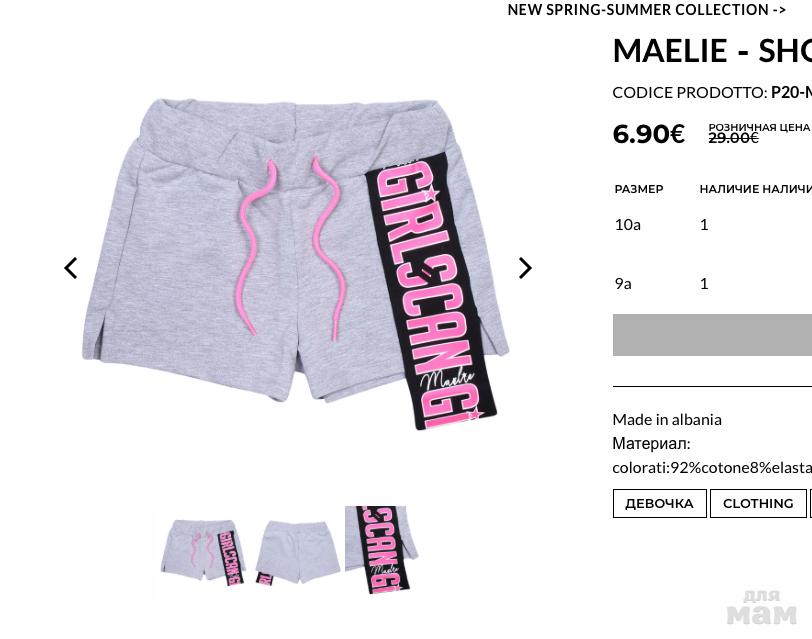
Task: Select the front view shorts thumbnail
Action: (x=202, y=553)
